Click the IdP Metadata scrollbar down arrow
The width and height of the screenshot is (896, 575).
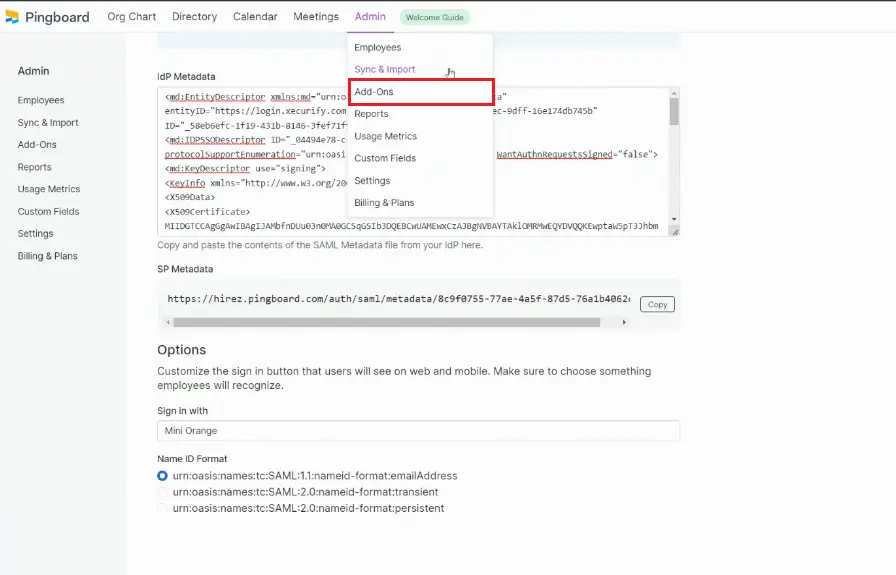(674, 219)
